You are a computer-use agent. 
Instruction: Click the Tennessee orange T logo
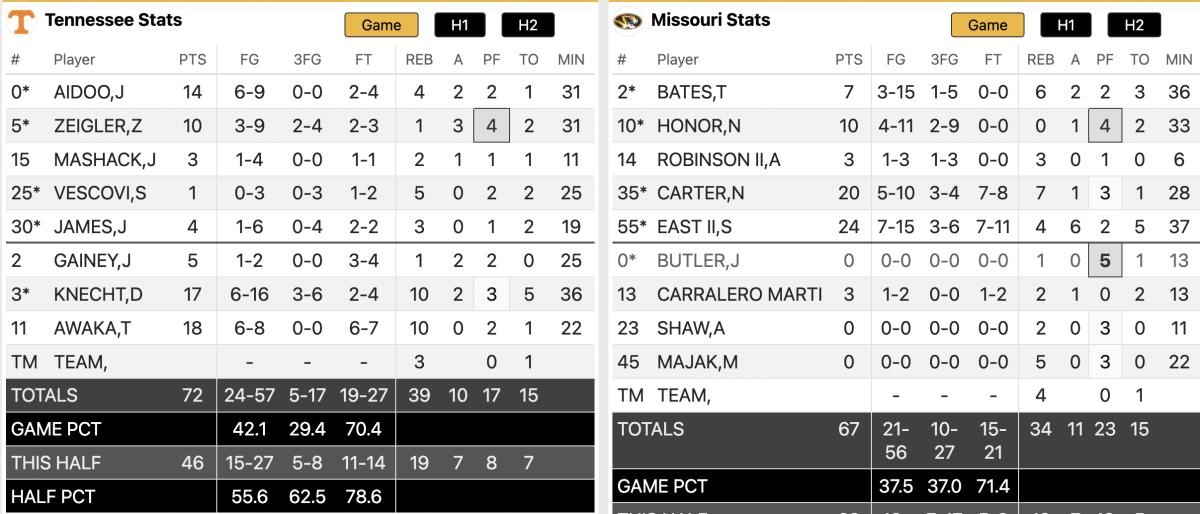pos(22,21)
